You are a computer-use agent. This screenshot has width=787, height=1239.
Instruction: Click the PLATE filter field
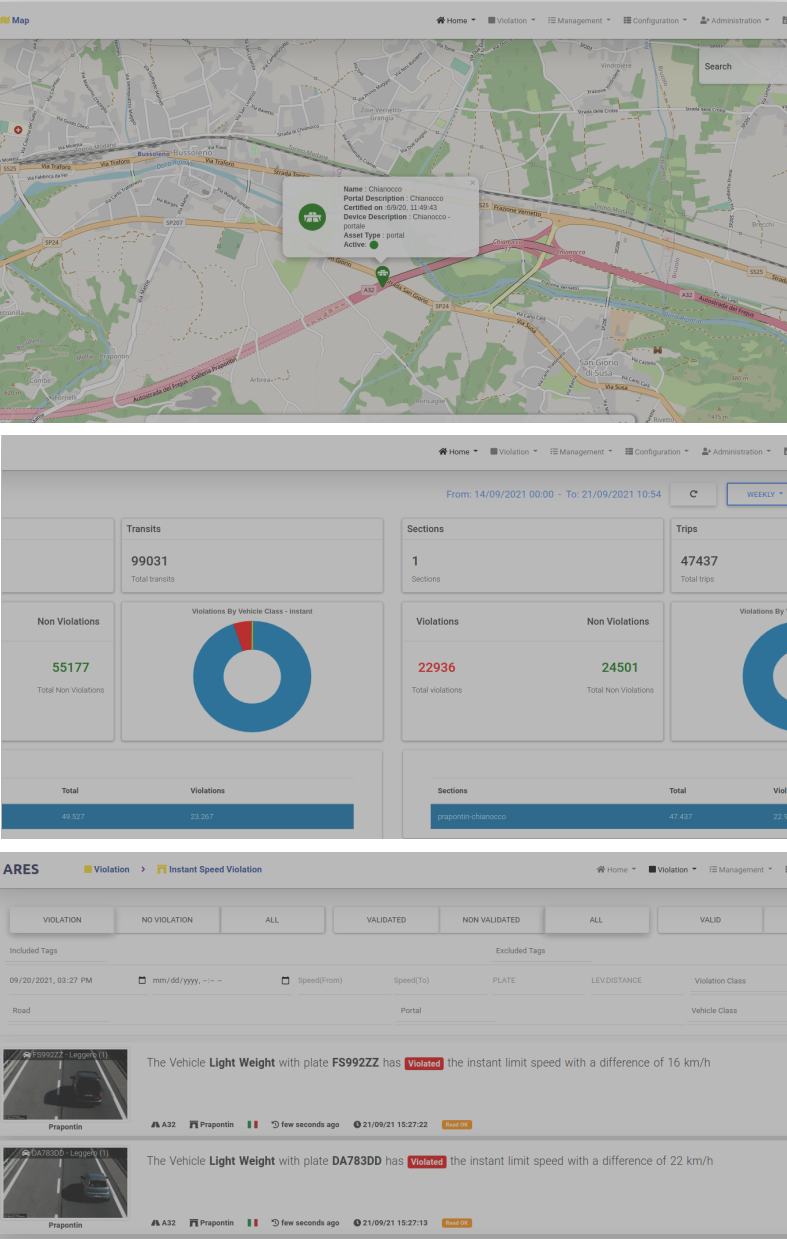tap(536, 981)
